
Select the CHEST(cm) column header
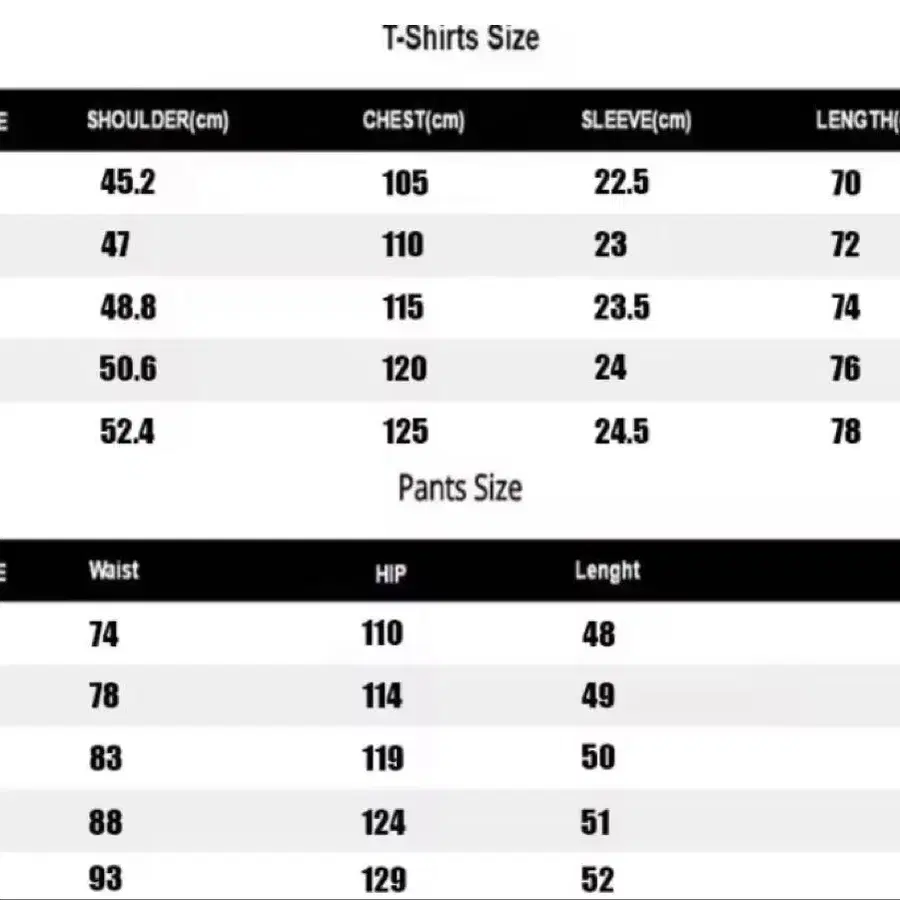point(413,120)
